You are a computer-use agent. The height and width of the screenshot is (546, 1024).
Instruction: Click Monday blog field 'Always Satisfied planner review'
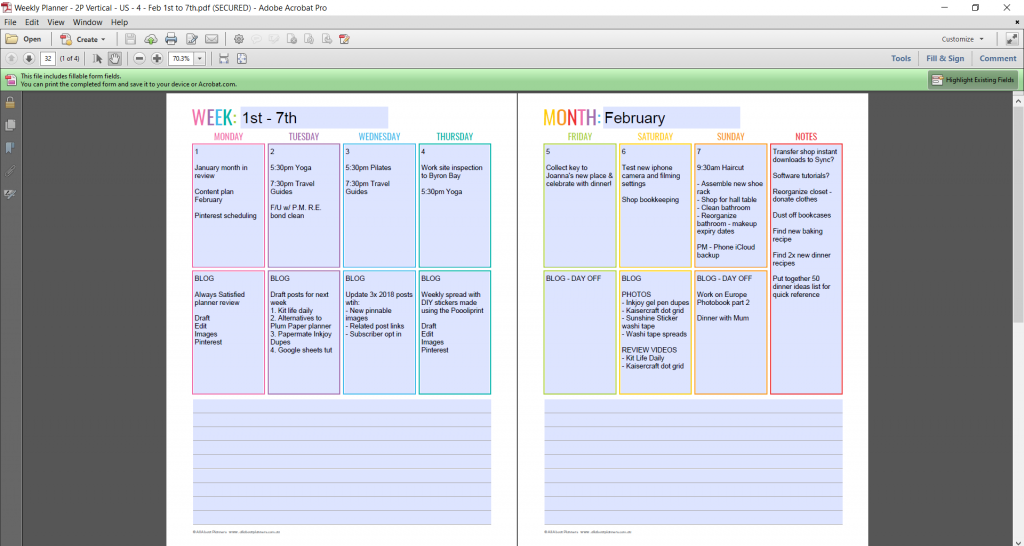click(x=229, y=332)
